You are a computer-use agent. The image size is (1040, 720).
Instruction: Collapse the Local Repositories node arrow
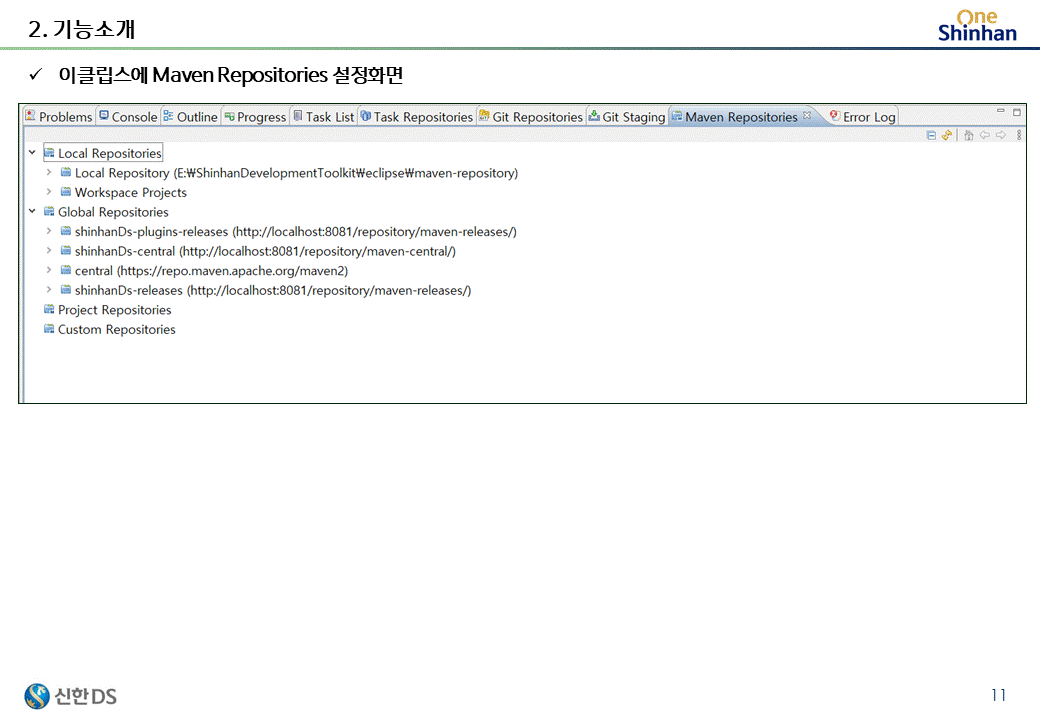point(32,152)
